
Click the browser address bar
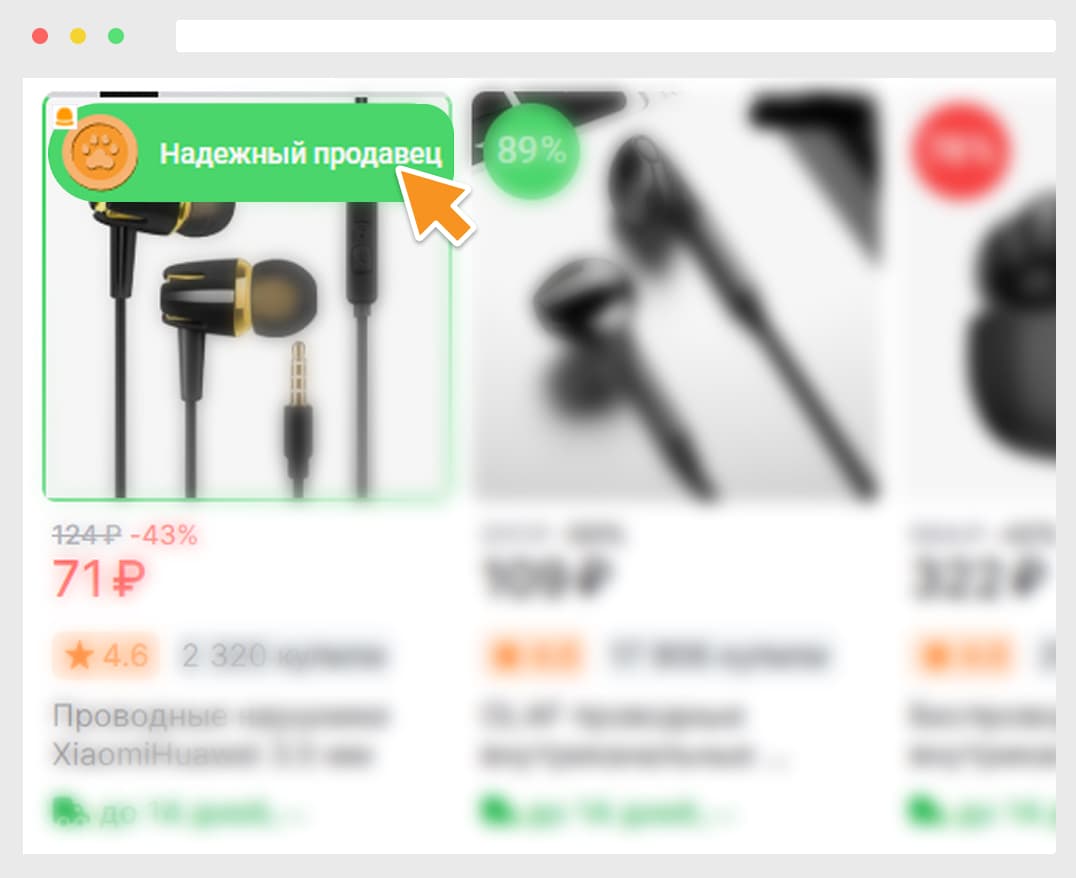pyautogui.click(x=616, y=36)
